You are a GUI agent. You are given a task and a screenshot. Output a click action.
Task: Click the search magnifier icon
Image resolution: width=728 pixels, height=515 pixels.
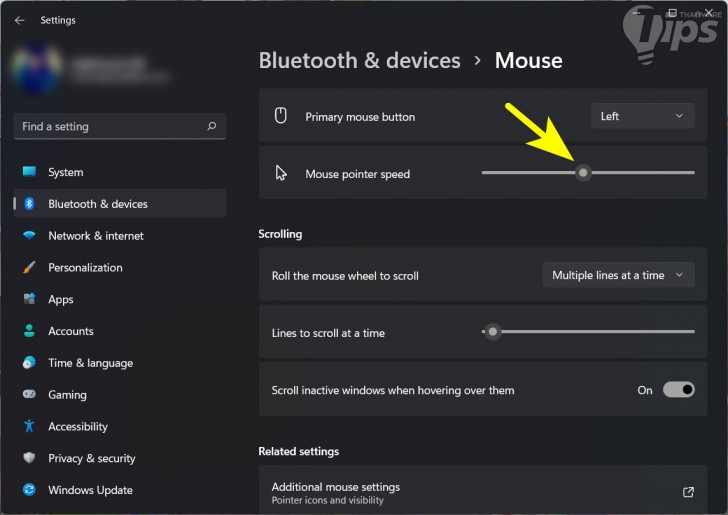pos(212,126)
